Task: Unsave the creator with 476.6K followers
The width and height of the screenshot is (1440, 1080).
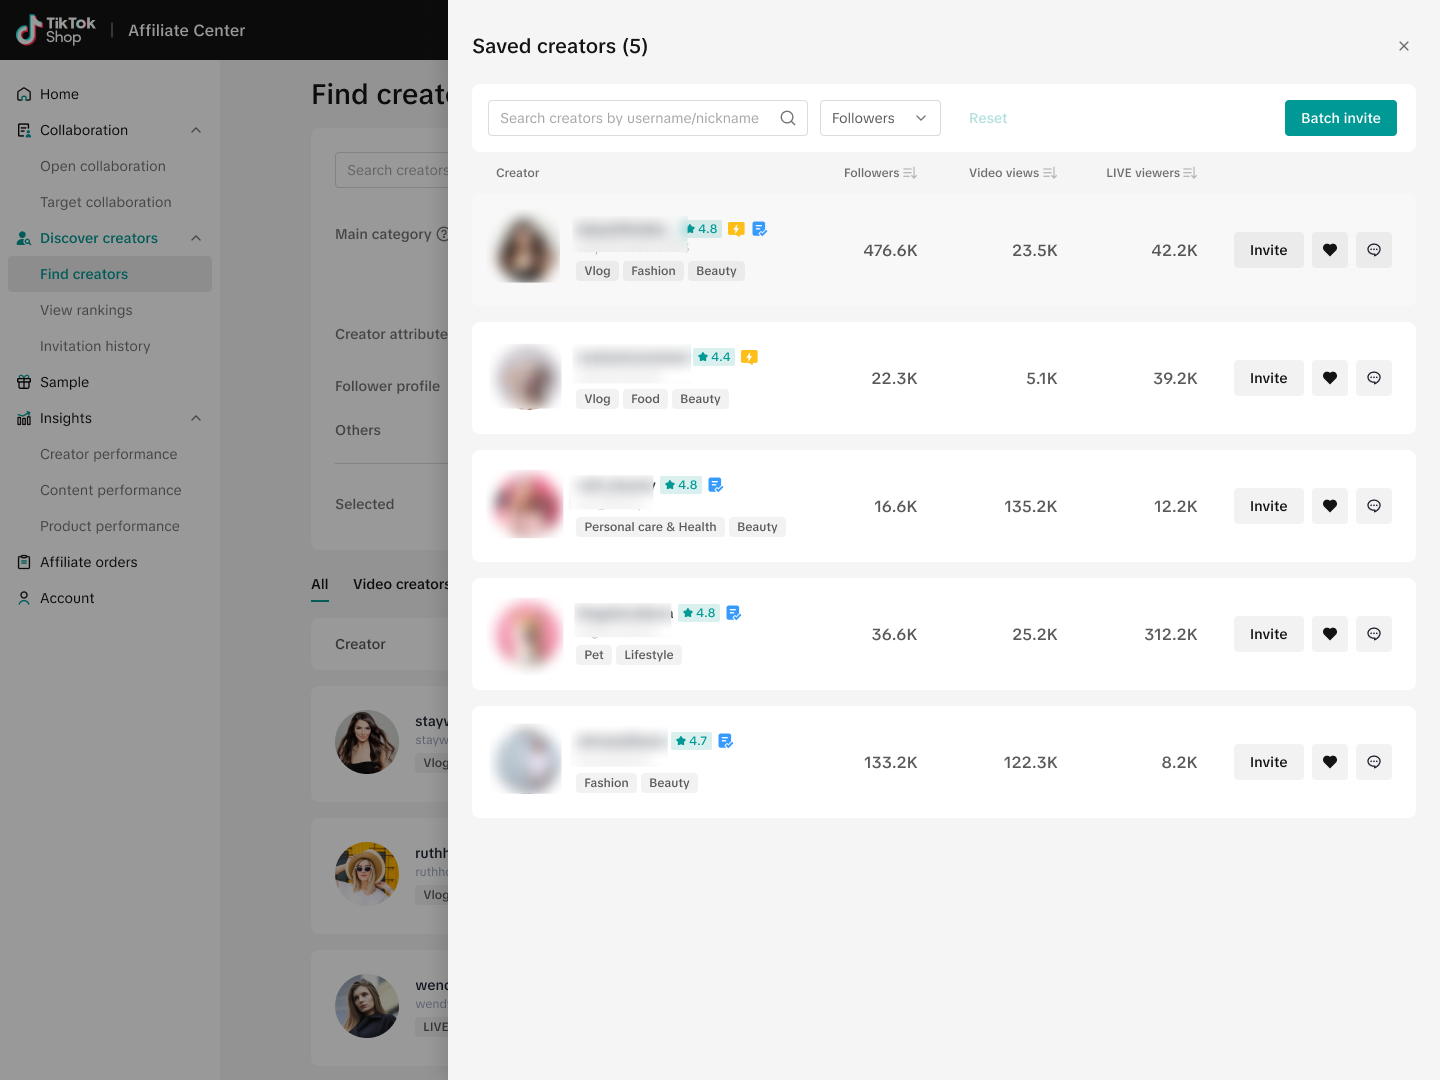Action: [x=1330, y=250]
